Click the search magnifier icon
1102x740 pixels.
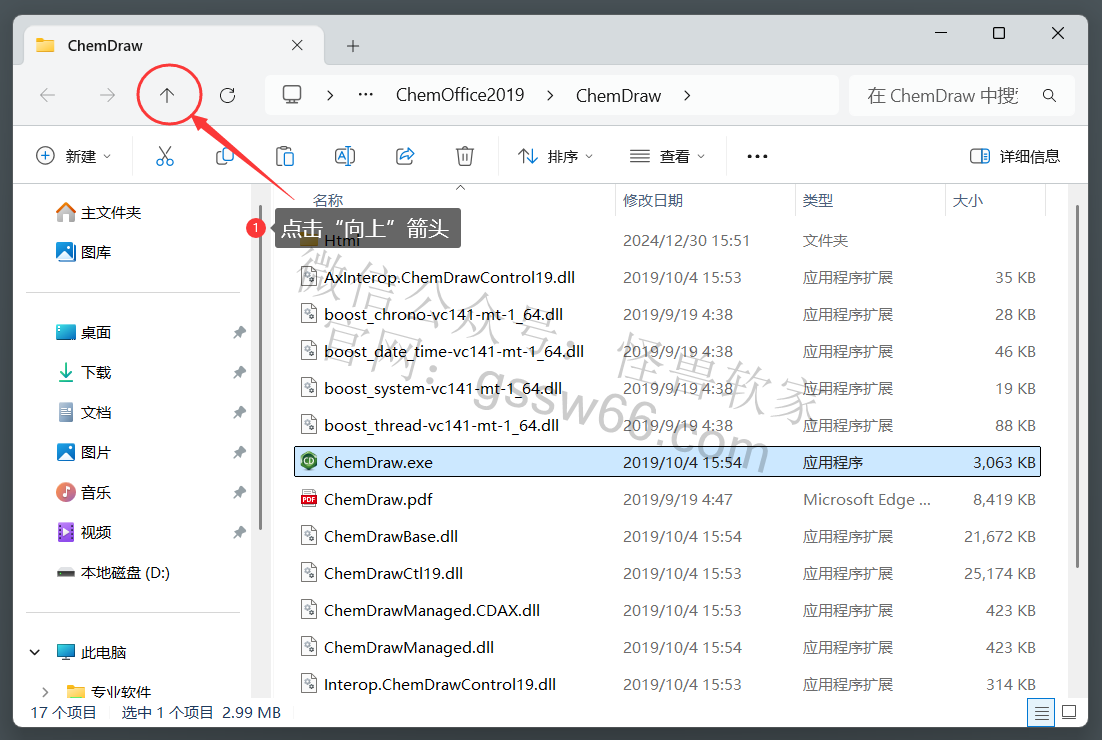(x=1049, y=96)
